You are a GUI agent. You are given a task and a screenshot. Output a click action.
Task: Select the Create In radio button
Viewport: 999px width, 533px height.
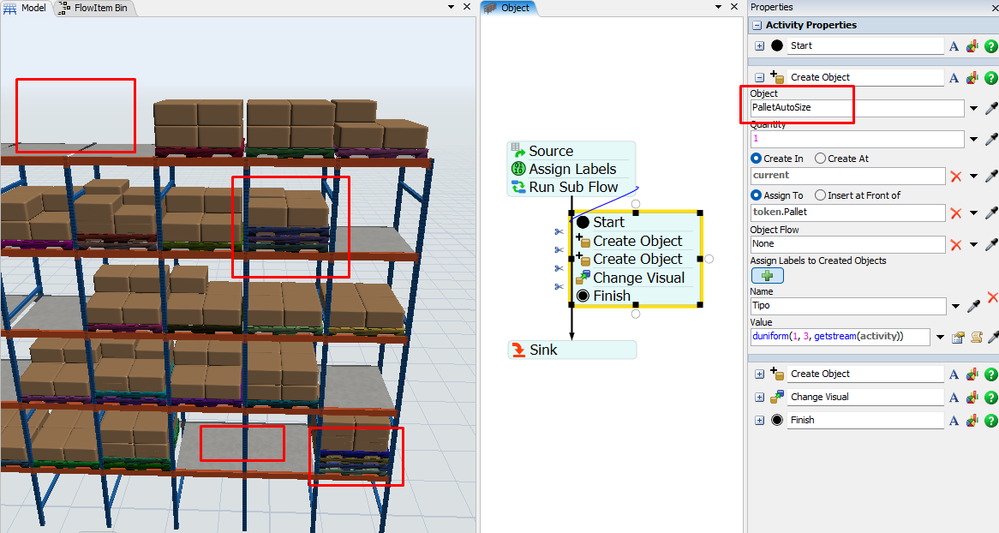coord(756,159)
